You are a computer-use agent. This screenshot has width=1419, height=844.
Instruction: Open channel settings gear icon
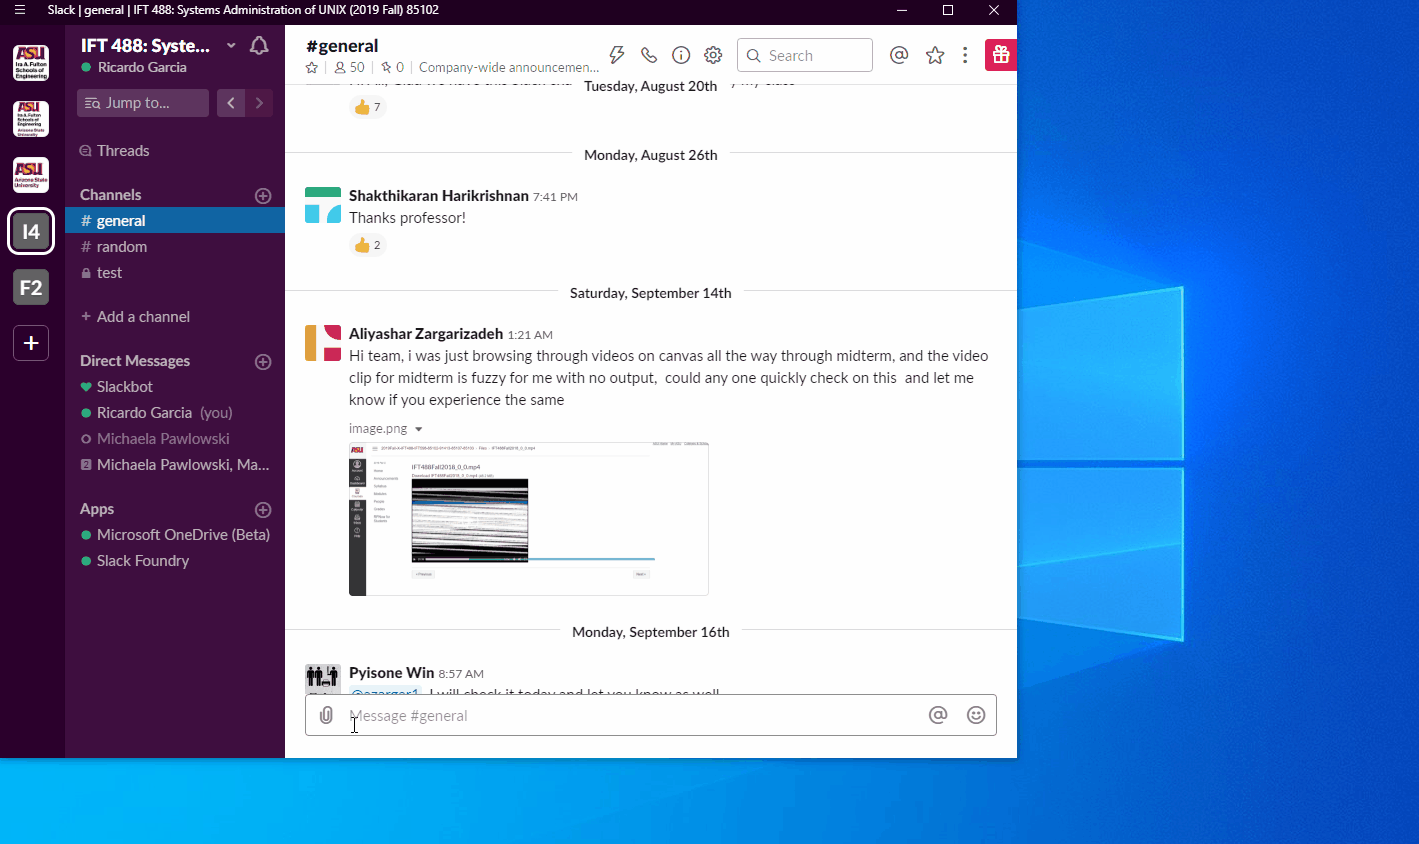[x=713, y=55]
